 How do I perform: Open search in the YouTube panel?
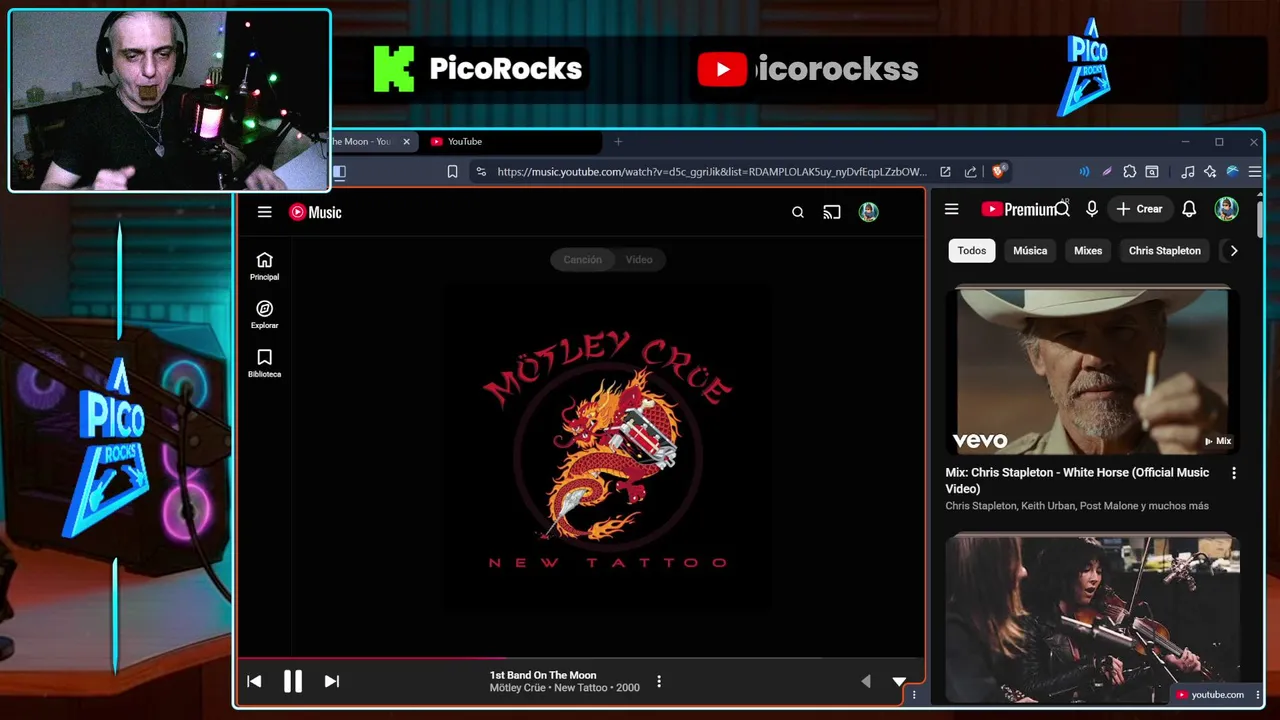click(1062, 209)
